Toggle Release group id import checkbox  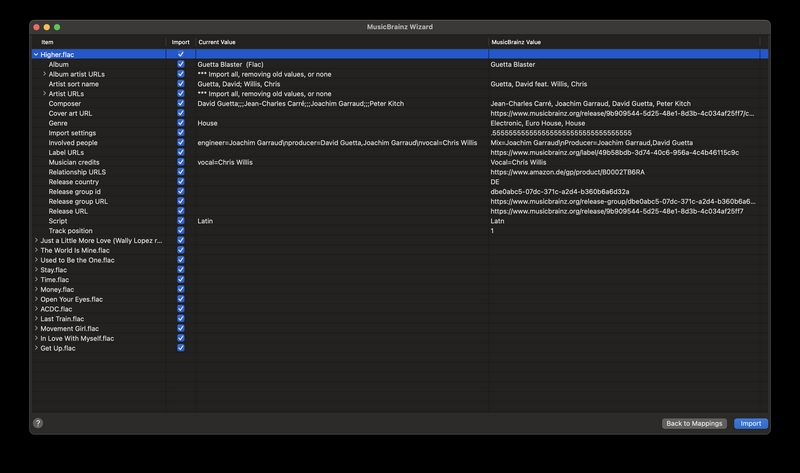(x=181, y=191)
